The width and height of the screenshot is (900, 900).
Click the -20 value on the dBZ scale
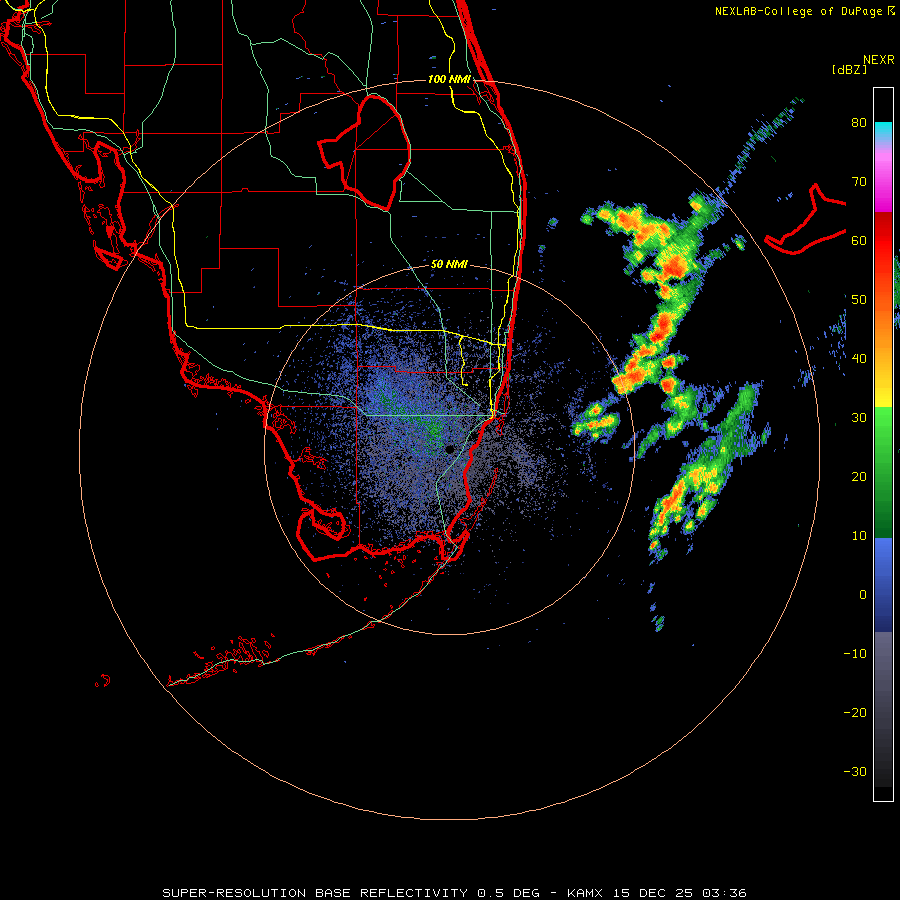click(x=855, y=713)
